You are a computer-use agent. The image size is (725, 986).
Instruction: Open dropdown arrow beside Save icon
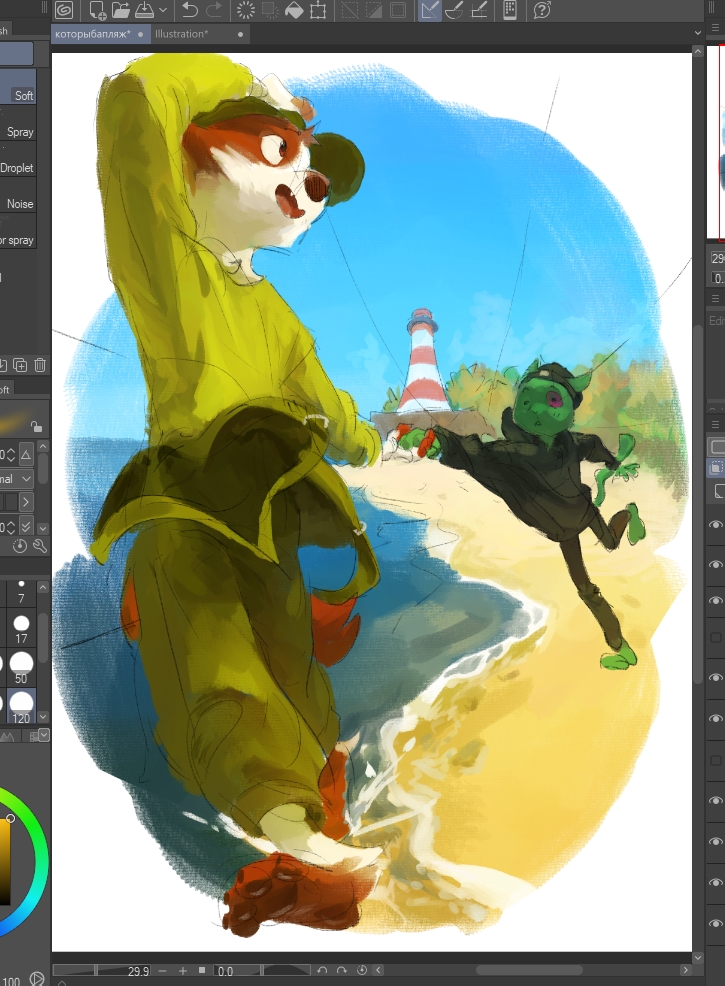[163, 10]
